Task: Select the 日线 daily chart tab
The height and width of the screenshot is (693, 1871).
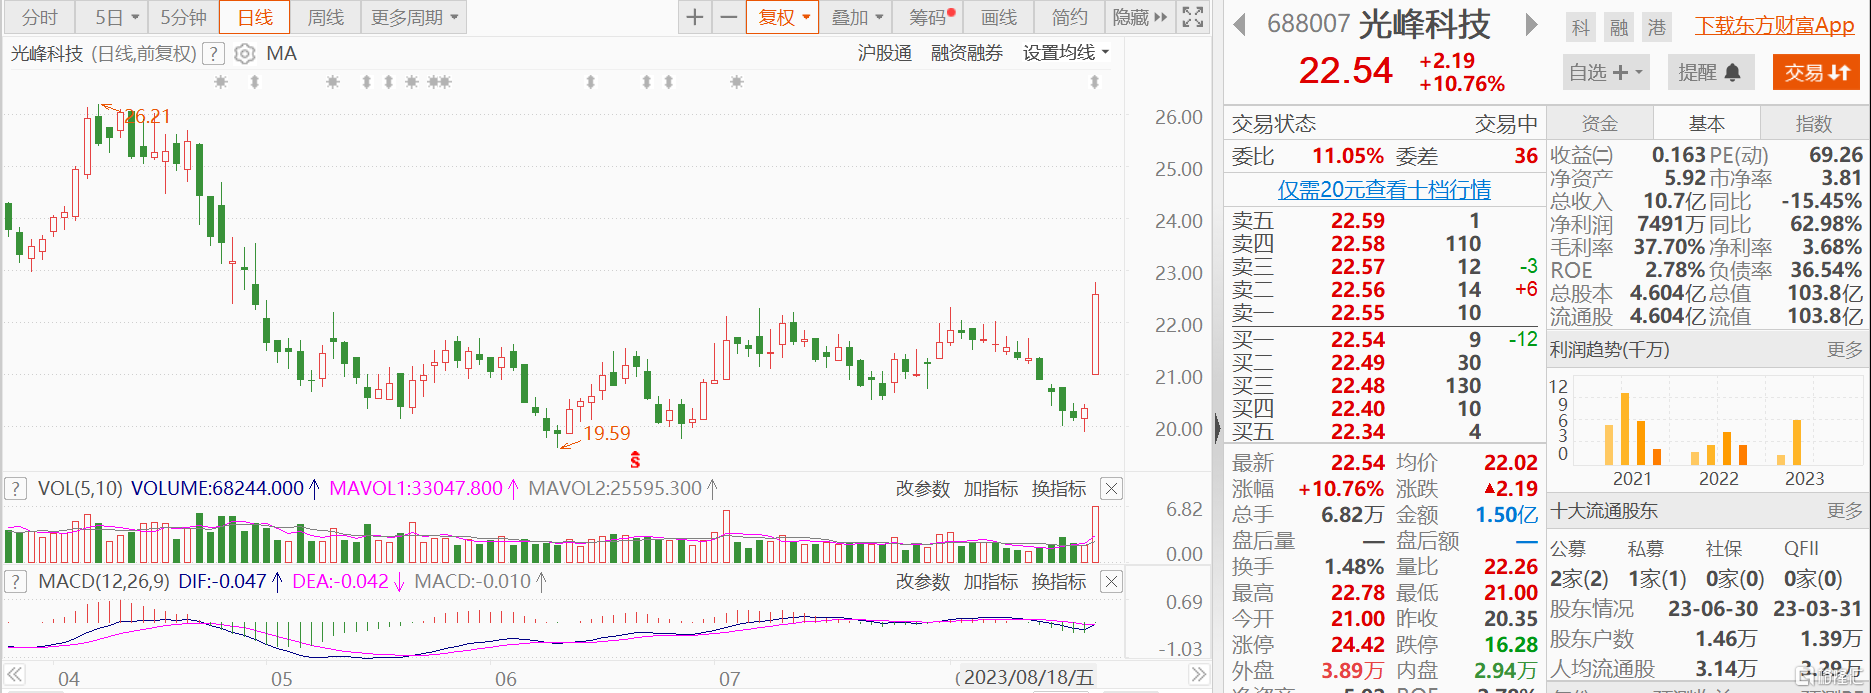Action: [255, 17]
